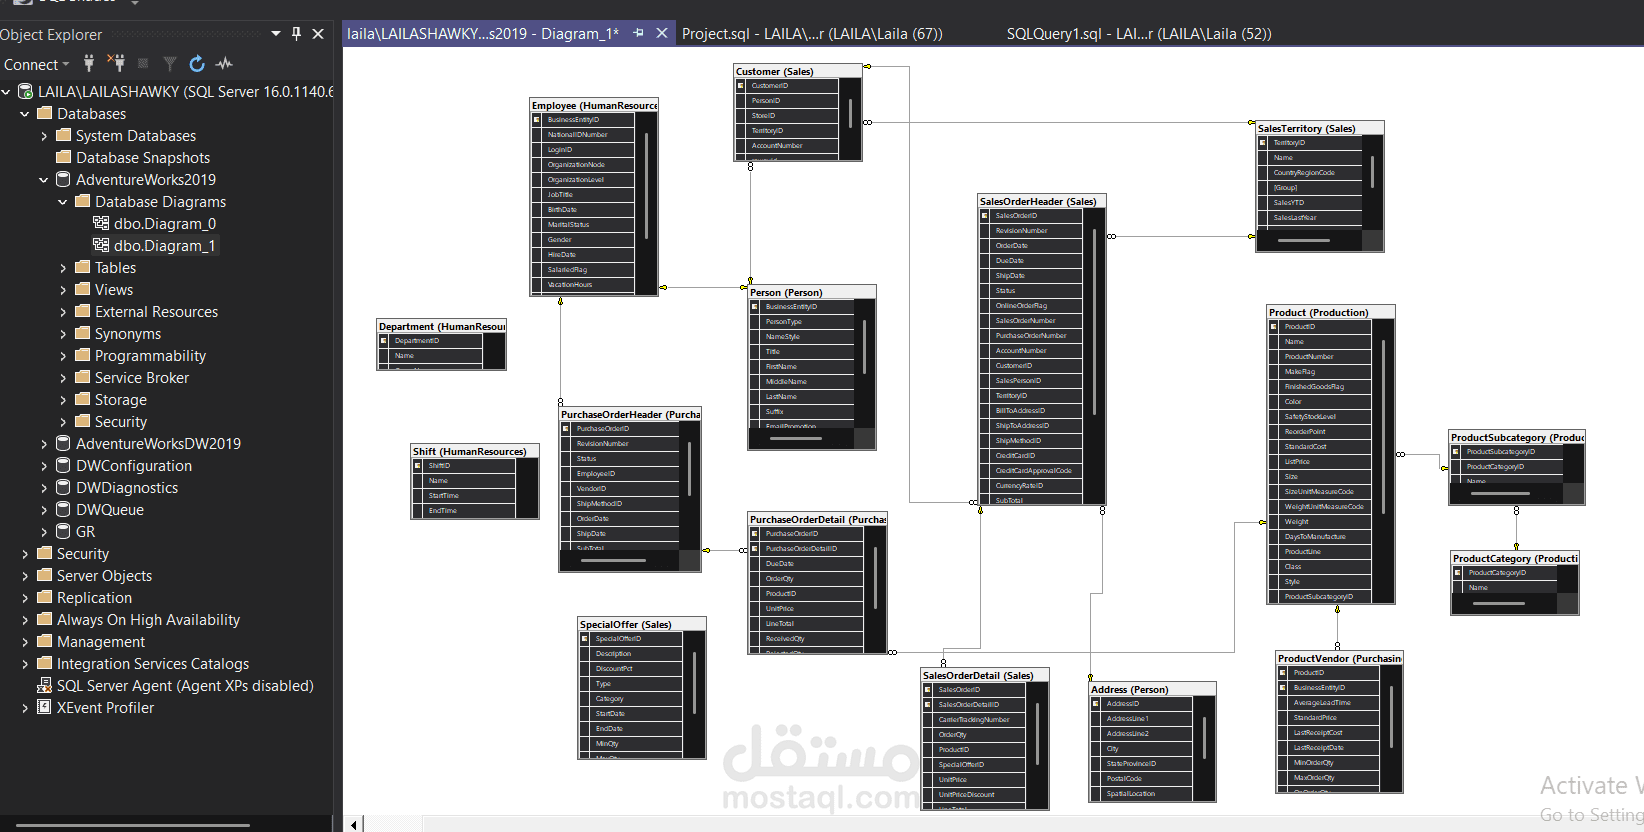Expand the Server Objects folder

point(25,576)
